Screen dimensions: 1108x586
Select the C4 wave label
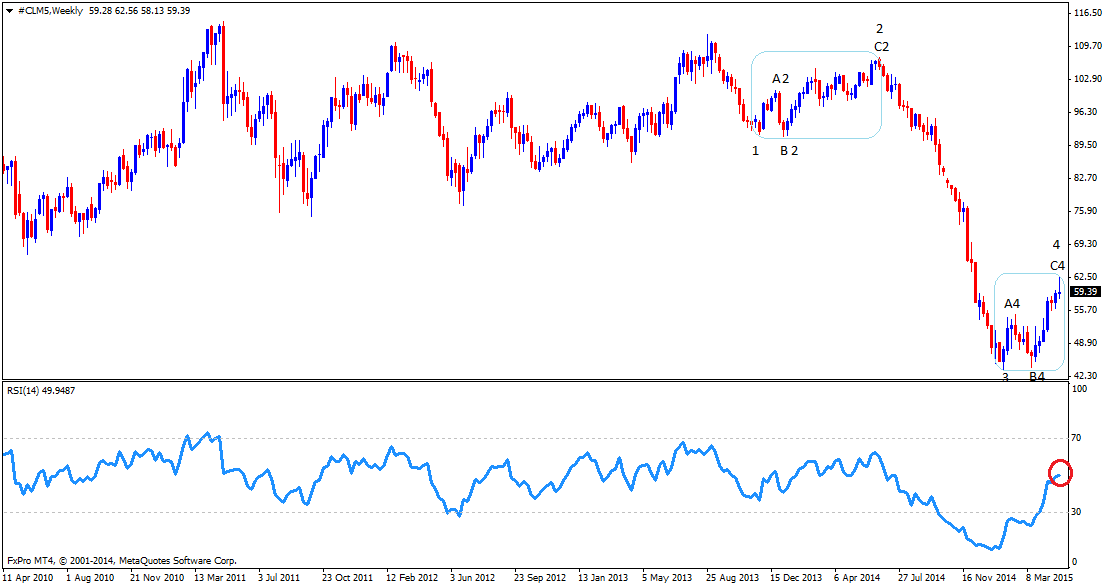pos(1057,265)
